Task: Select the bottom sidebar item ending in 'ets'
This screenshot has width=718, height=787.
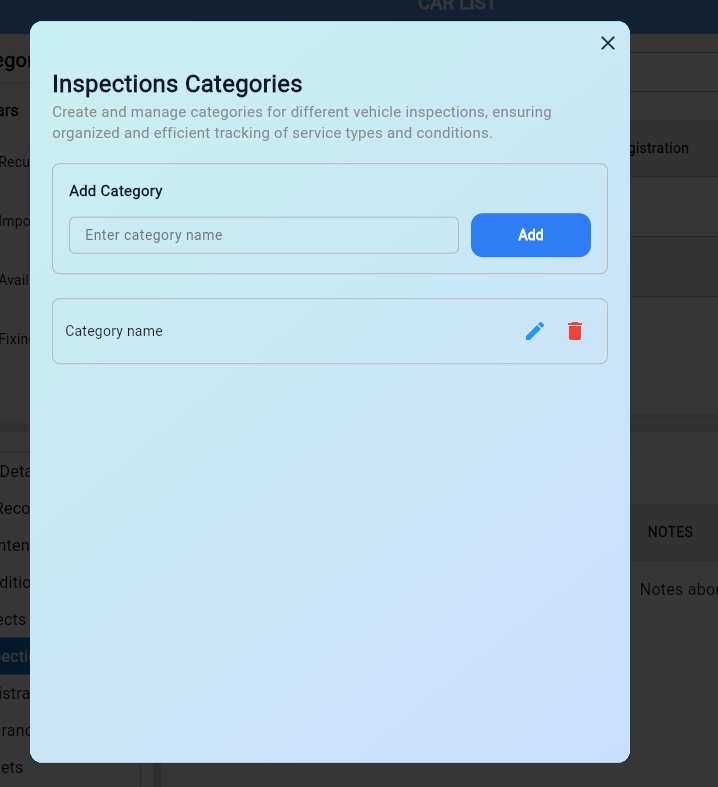Action: point(12,767)
